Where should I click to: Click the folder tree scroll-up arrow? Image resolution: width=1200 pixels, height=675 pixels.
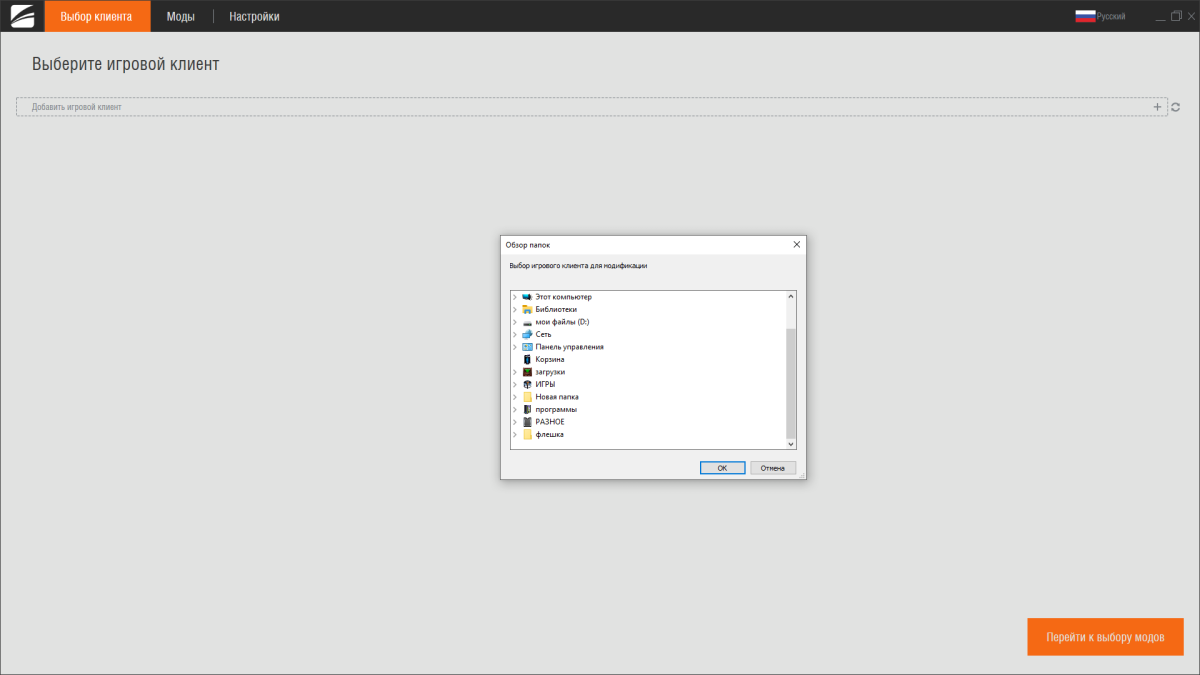click(791, 296)
